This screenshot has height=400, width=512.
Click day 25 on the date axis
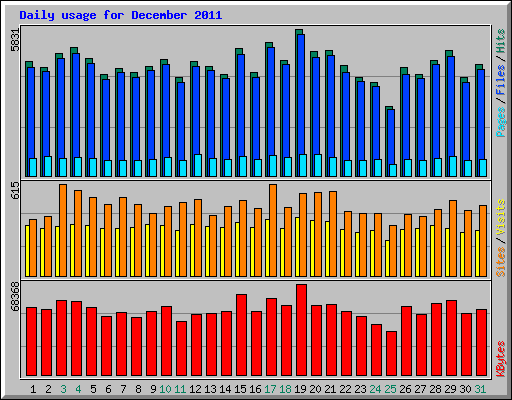390,389
